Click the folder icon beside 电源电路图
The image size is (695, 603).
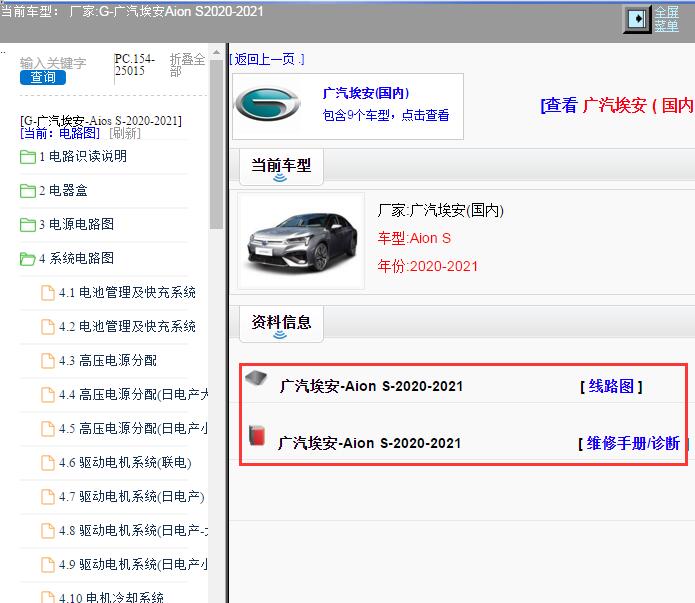pyautogui.click(x=27, y=225)
